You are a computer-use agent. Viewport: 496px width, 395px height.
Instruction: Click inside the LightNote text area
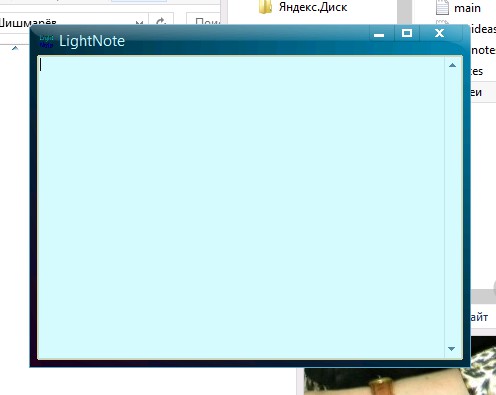click(241, 208)
